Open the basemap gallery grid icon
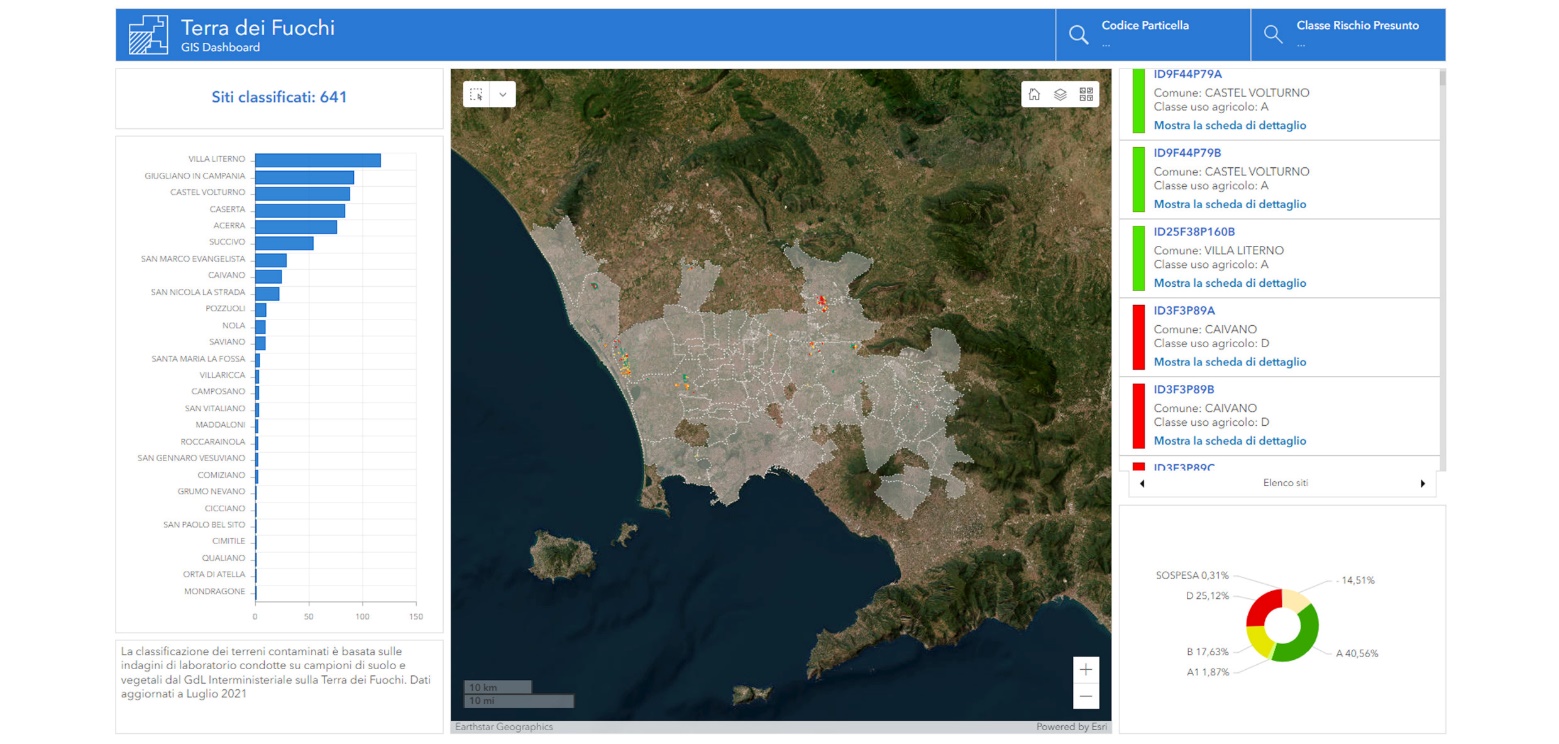The image size is (1559, 744). click(x=1086, y=94)
